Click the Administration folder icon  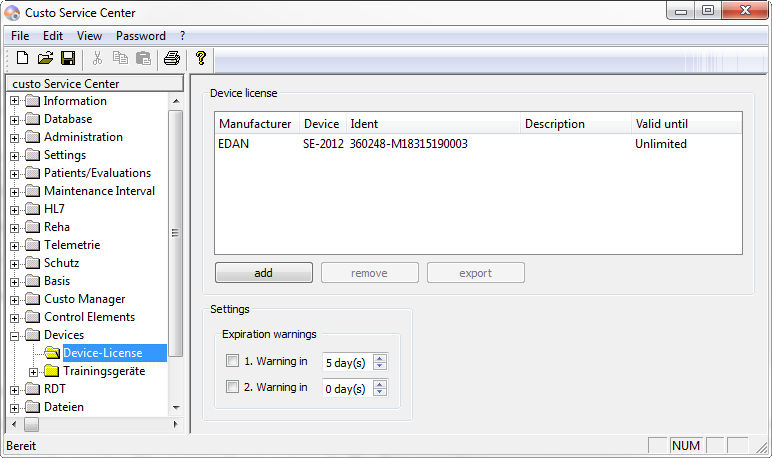(32, 137)
